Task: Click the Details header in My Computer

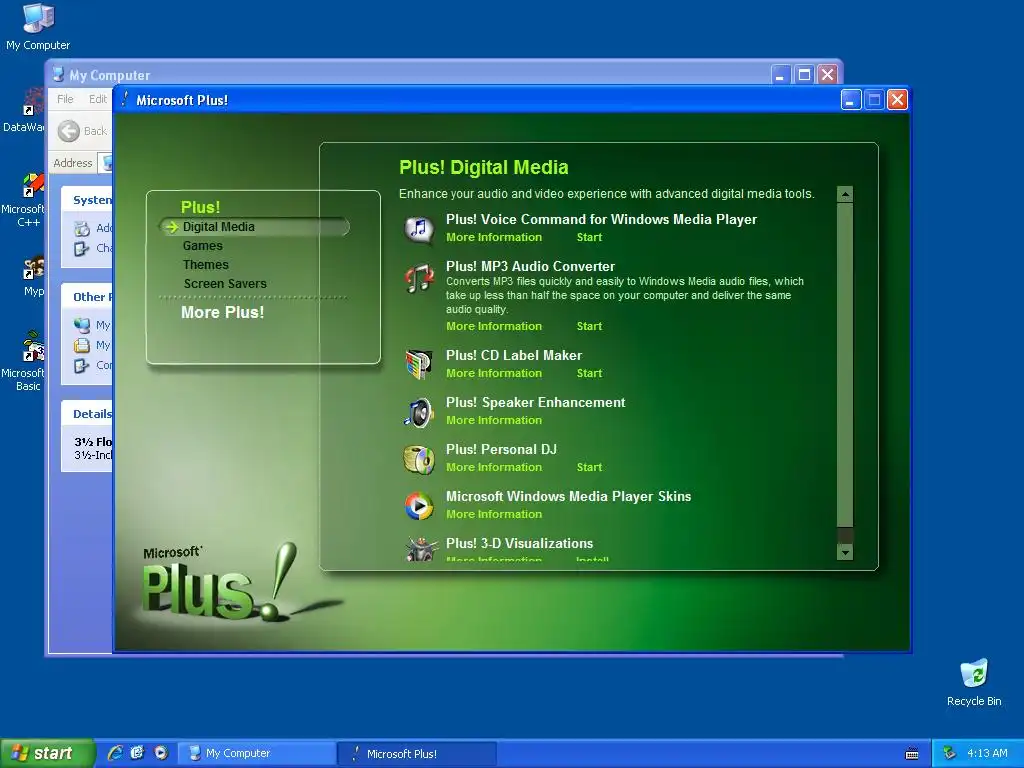Action: (x=92, y=414)
